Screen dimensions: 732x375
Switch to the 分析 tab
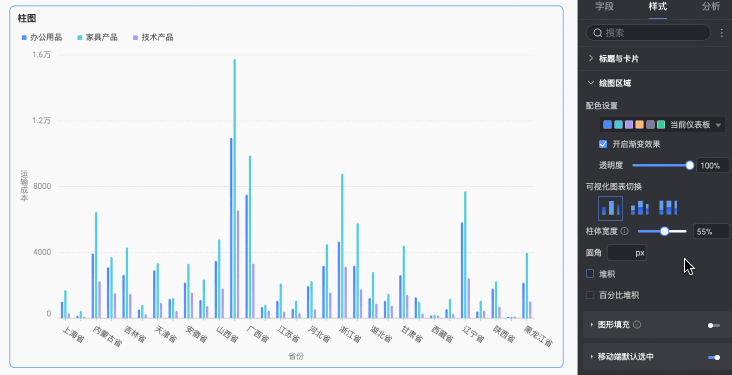pos(711,7)
